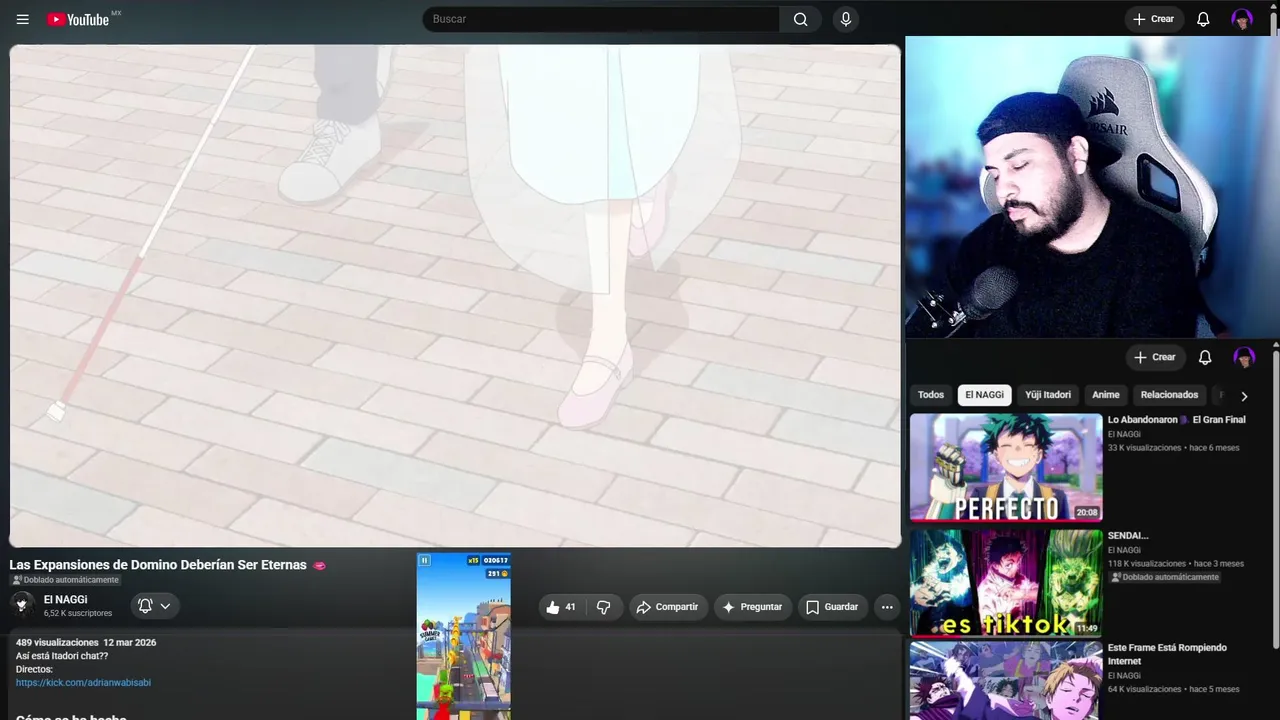This screenshot has height=720, width=1280.
Task: Open El NAGGI channel under 'SENDAI...' video
Action: pos(1124,550)
